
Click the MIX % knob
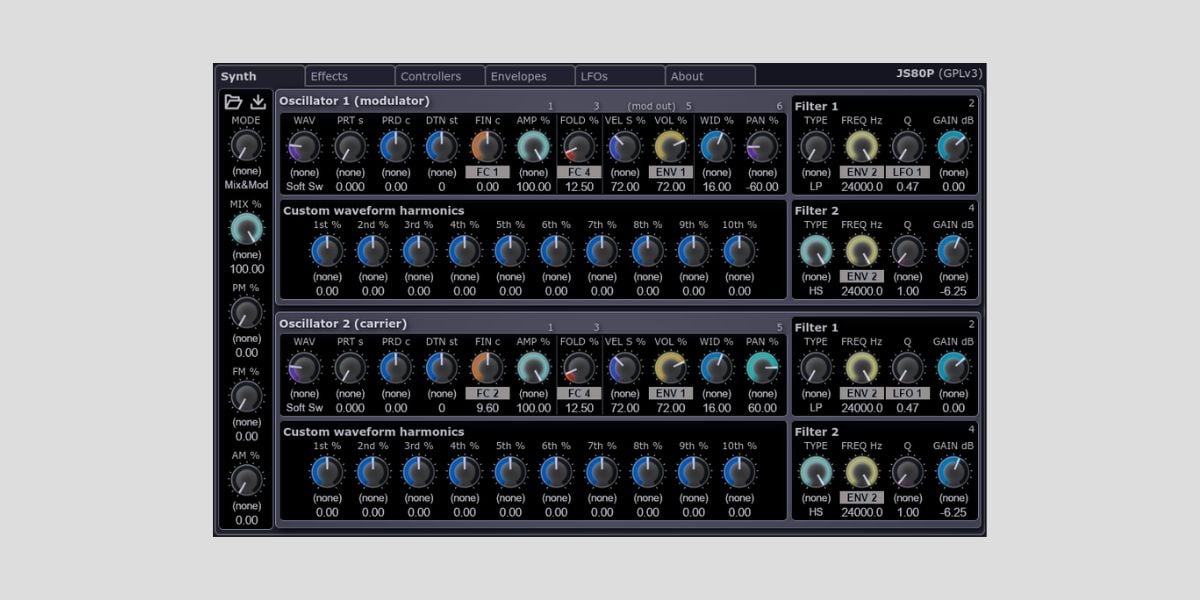tap(246, 229)
